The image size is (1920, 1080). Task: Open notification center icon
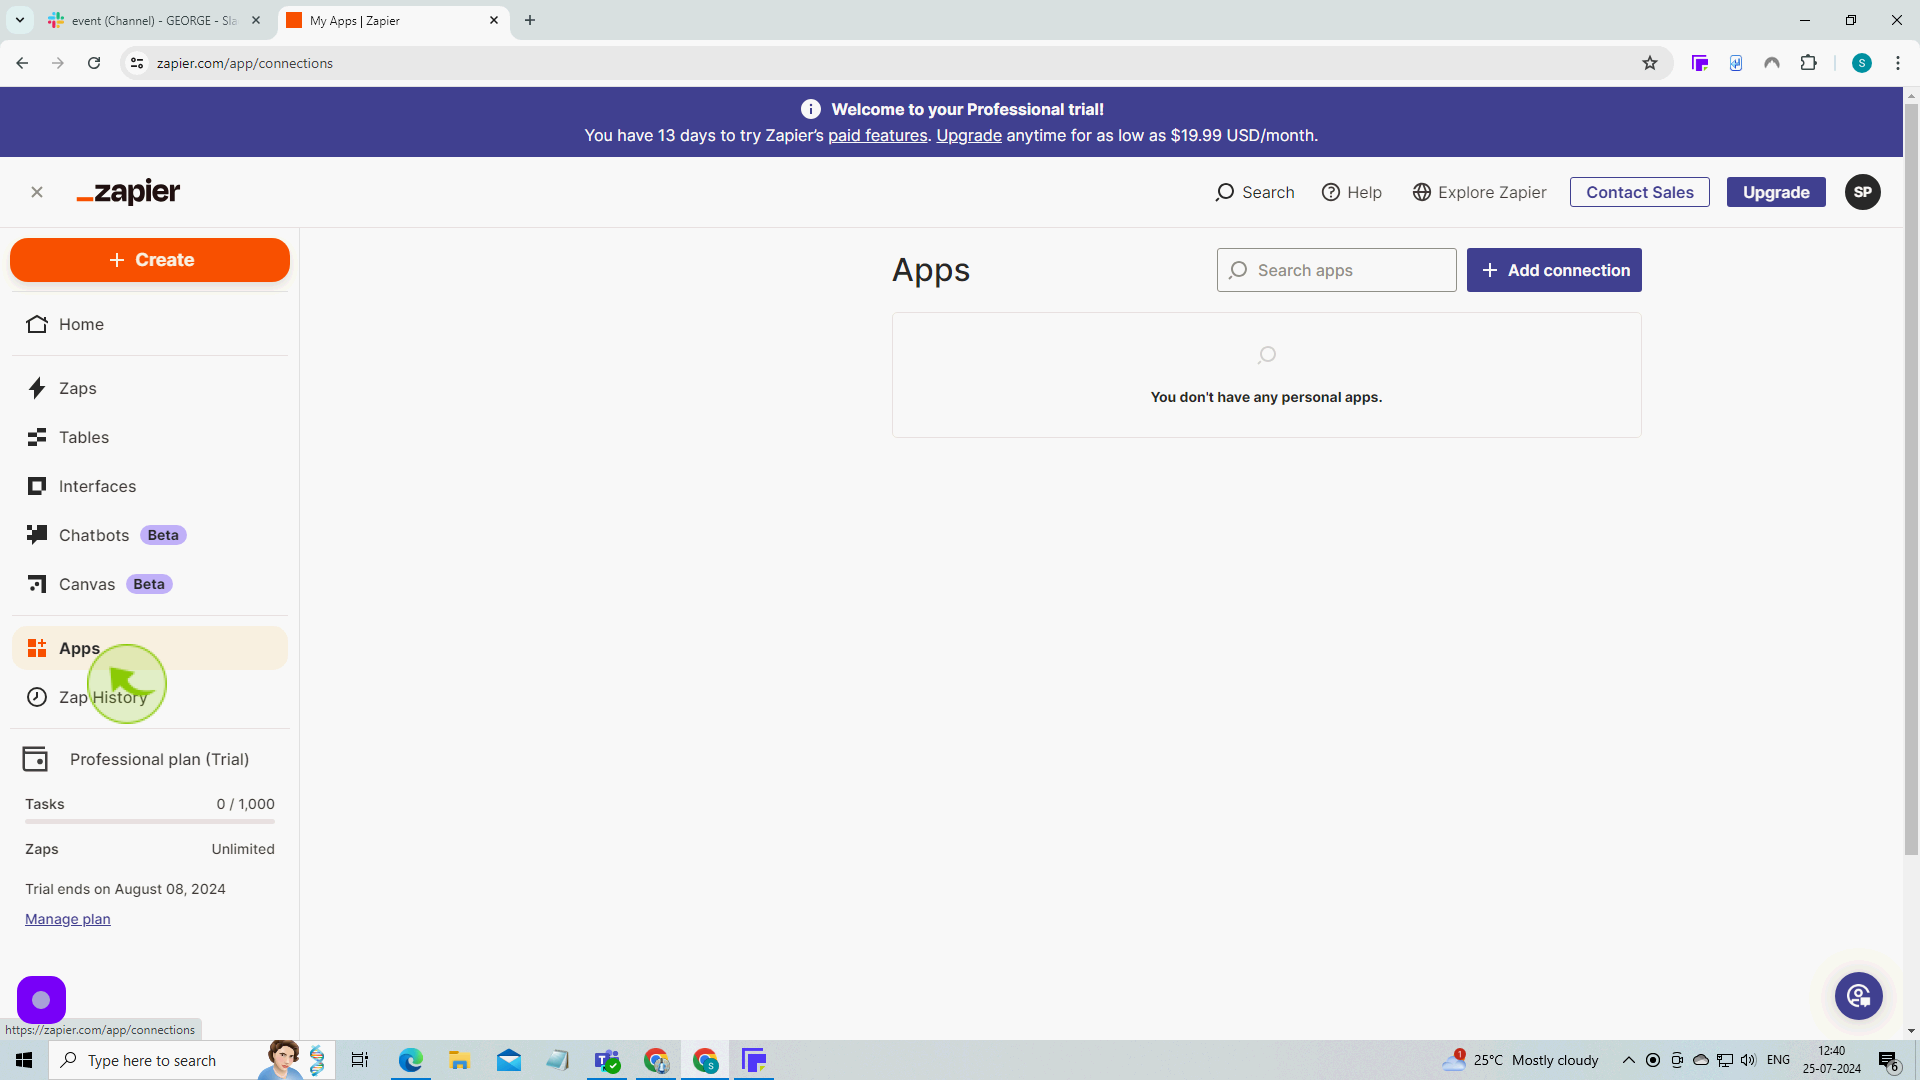point(1888,1060)
